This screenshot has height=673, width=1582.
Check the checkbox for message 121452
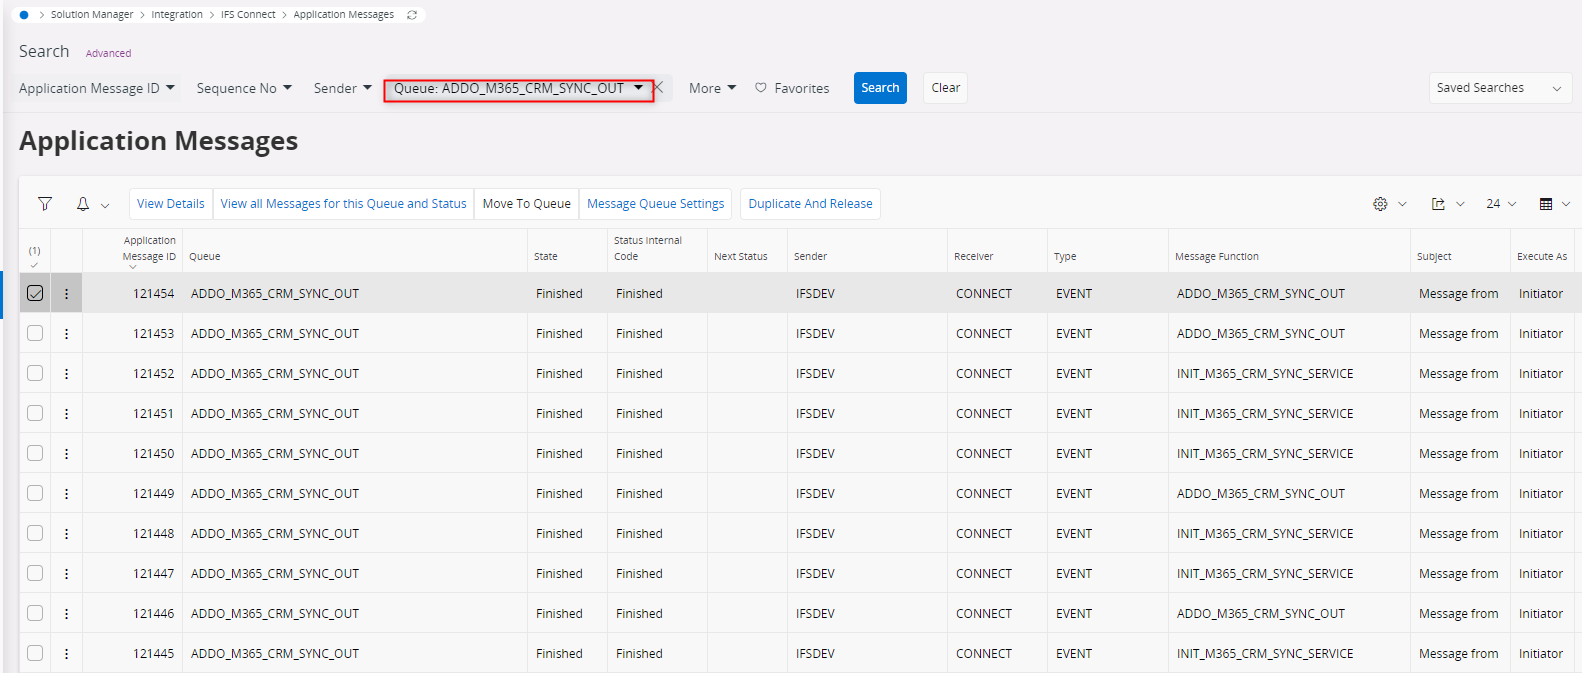(35, 373)
